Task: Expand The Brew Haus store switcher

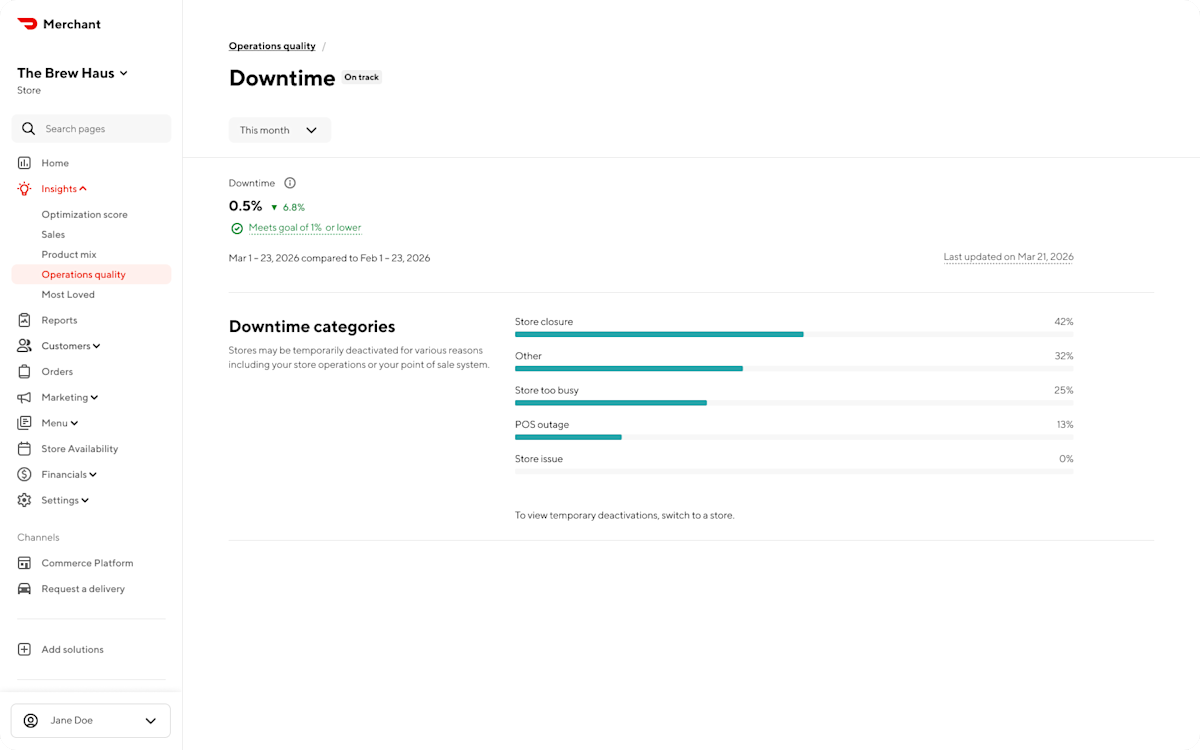Action: click(x=71, y=72)
